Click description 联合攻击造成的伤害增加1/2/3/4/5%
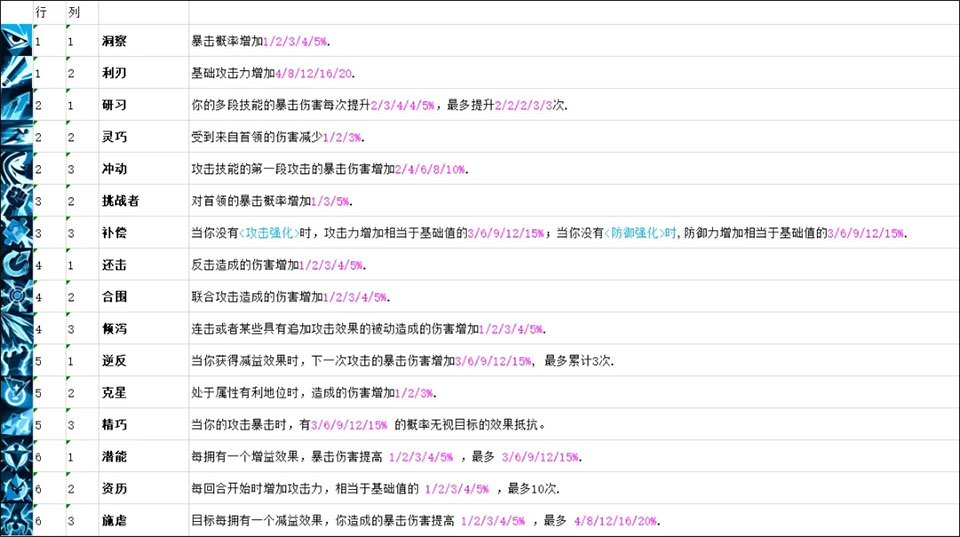The height and width of the screenshot is (537, 960). [291, 296]
